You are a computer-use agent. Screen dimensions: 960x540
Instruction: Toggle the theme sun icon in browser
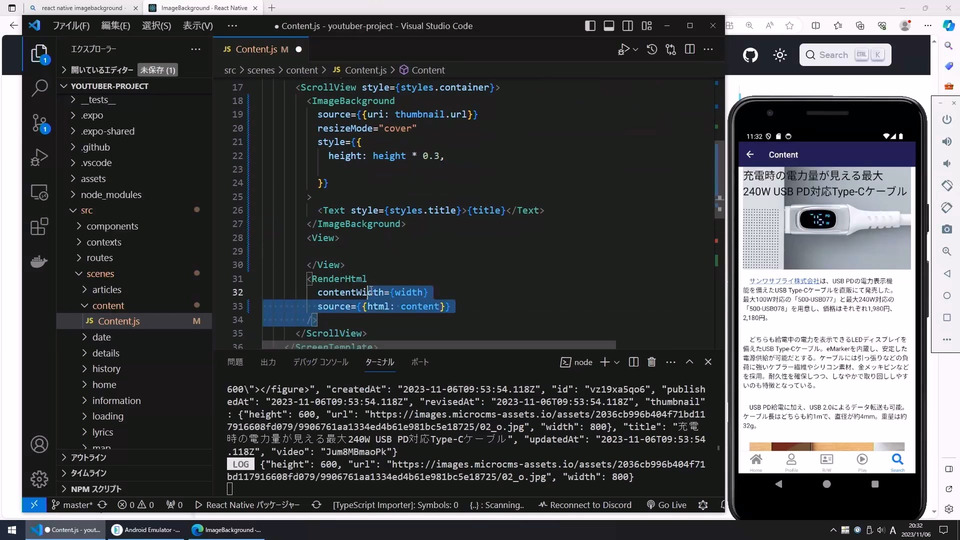[x=780, y=55]
